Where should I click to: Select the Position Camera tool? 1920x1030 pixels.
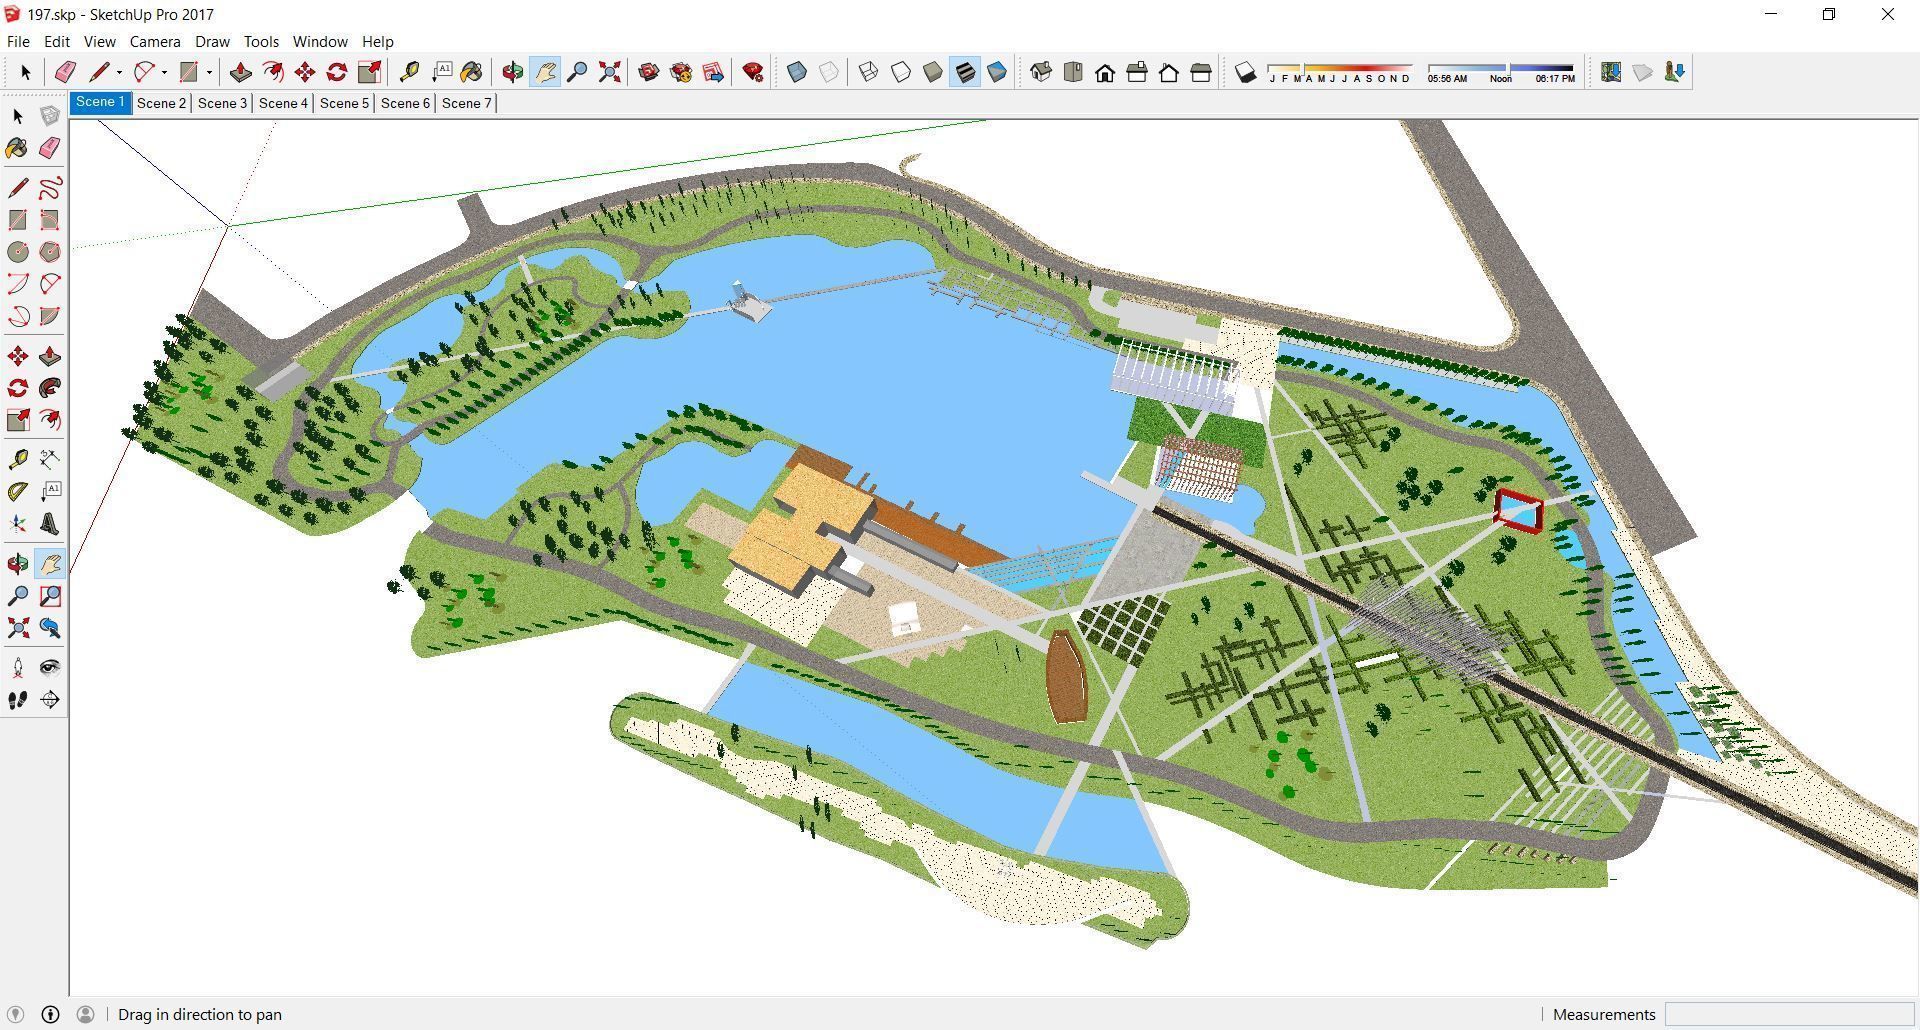(x=18, y=668)
